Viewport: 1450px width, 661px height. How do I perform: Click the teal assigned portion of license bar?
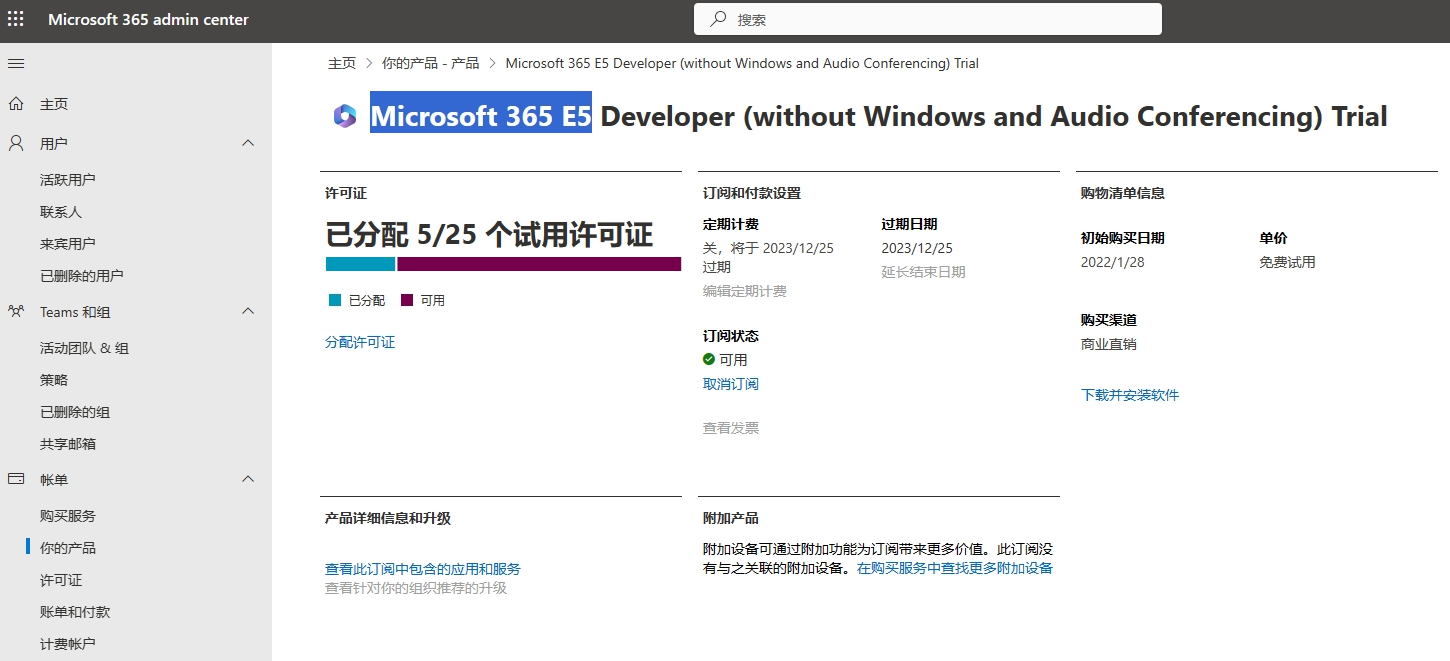tap(361, 264)
